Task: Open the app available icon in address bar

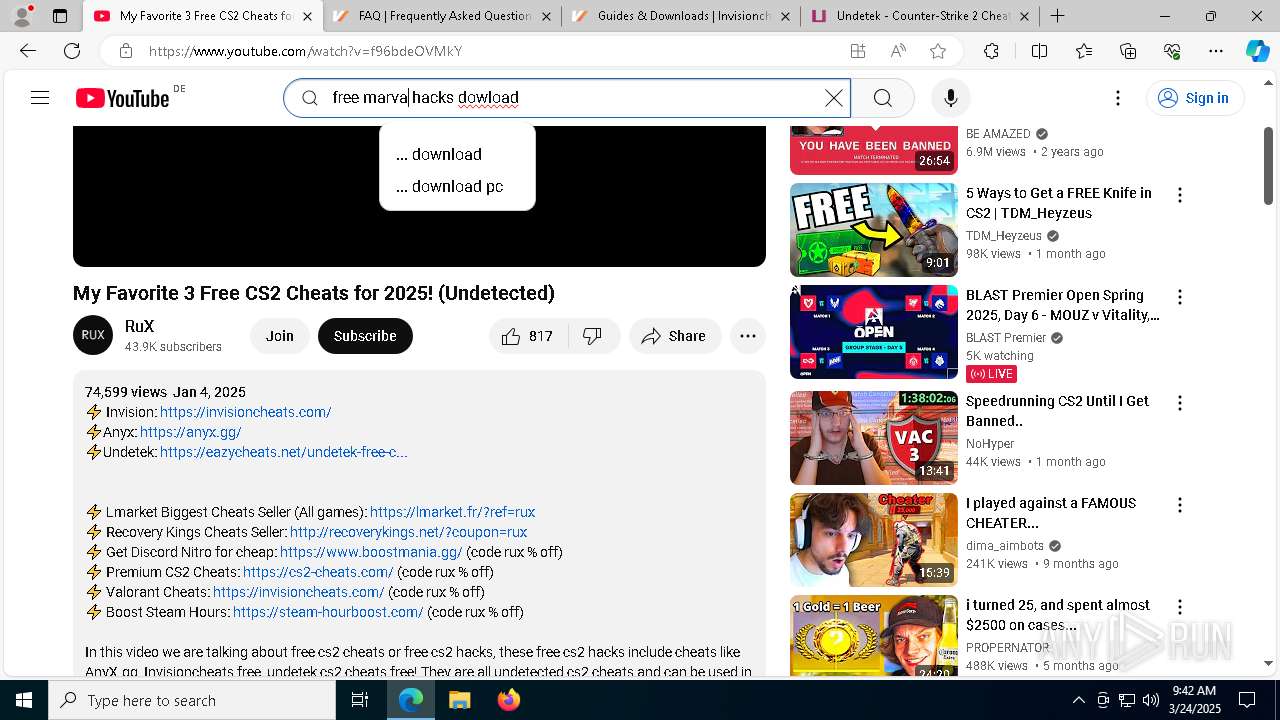Action: [858, 51]
